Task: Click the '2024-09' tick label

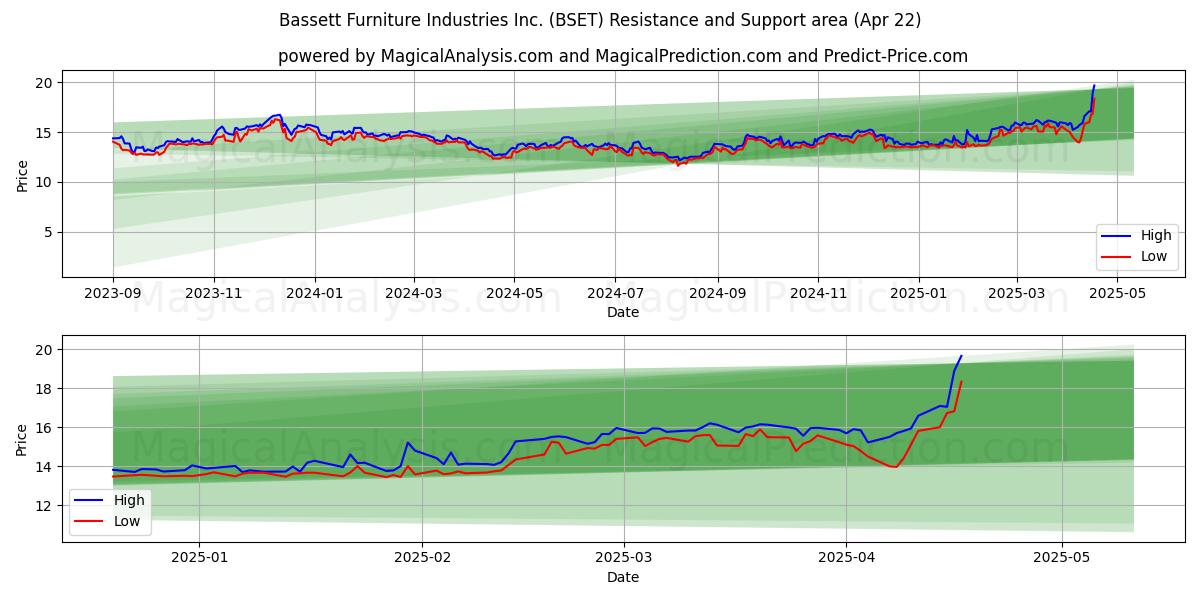Action: coord(718,294)
